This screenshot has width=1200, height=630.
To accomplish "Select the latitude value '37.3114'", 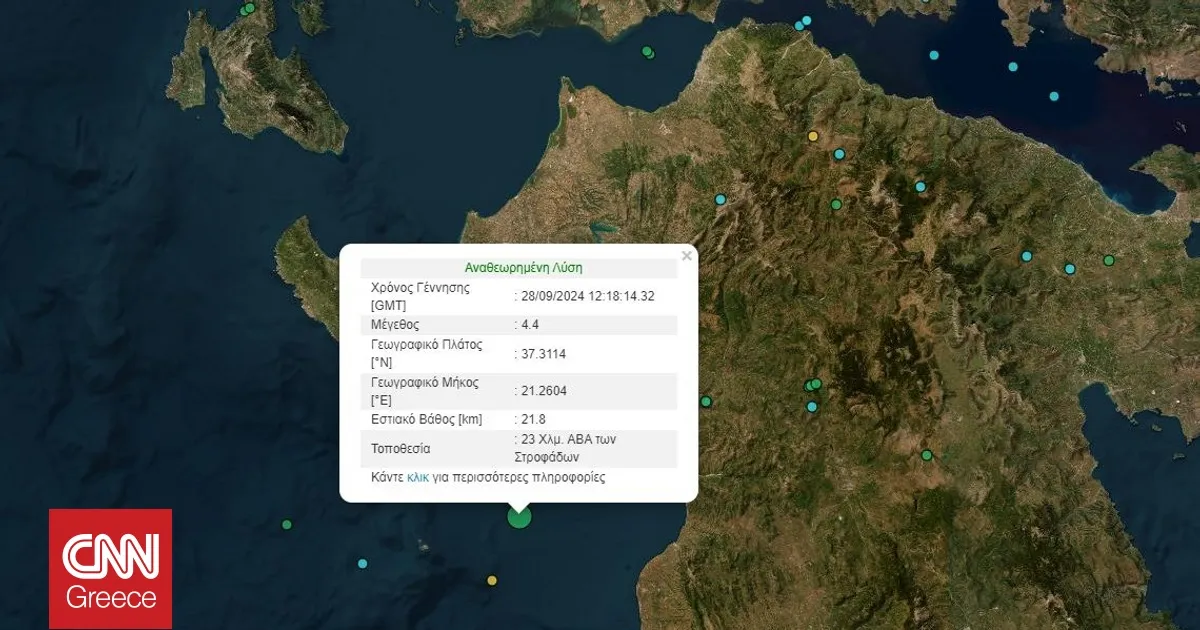I will pos(543,354).
